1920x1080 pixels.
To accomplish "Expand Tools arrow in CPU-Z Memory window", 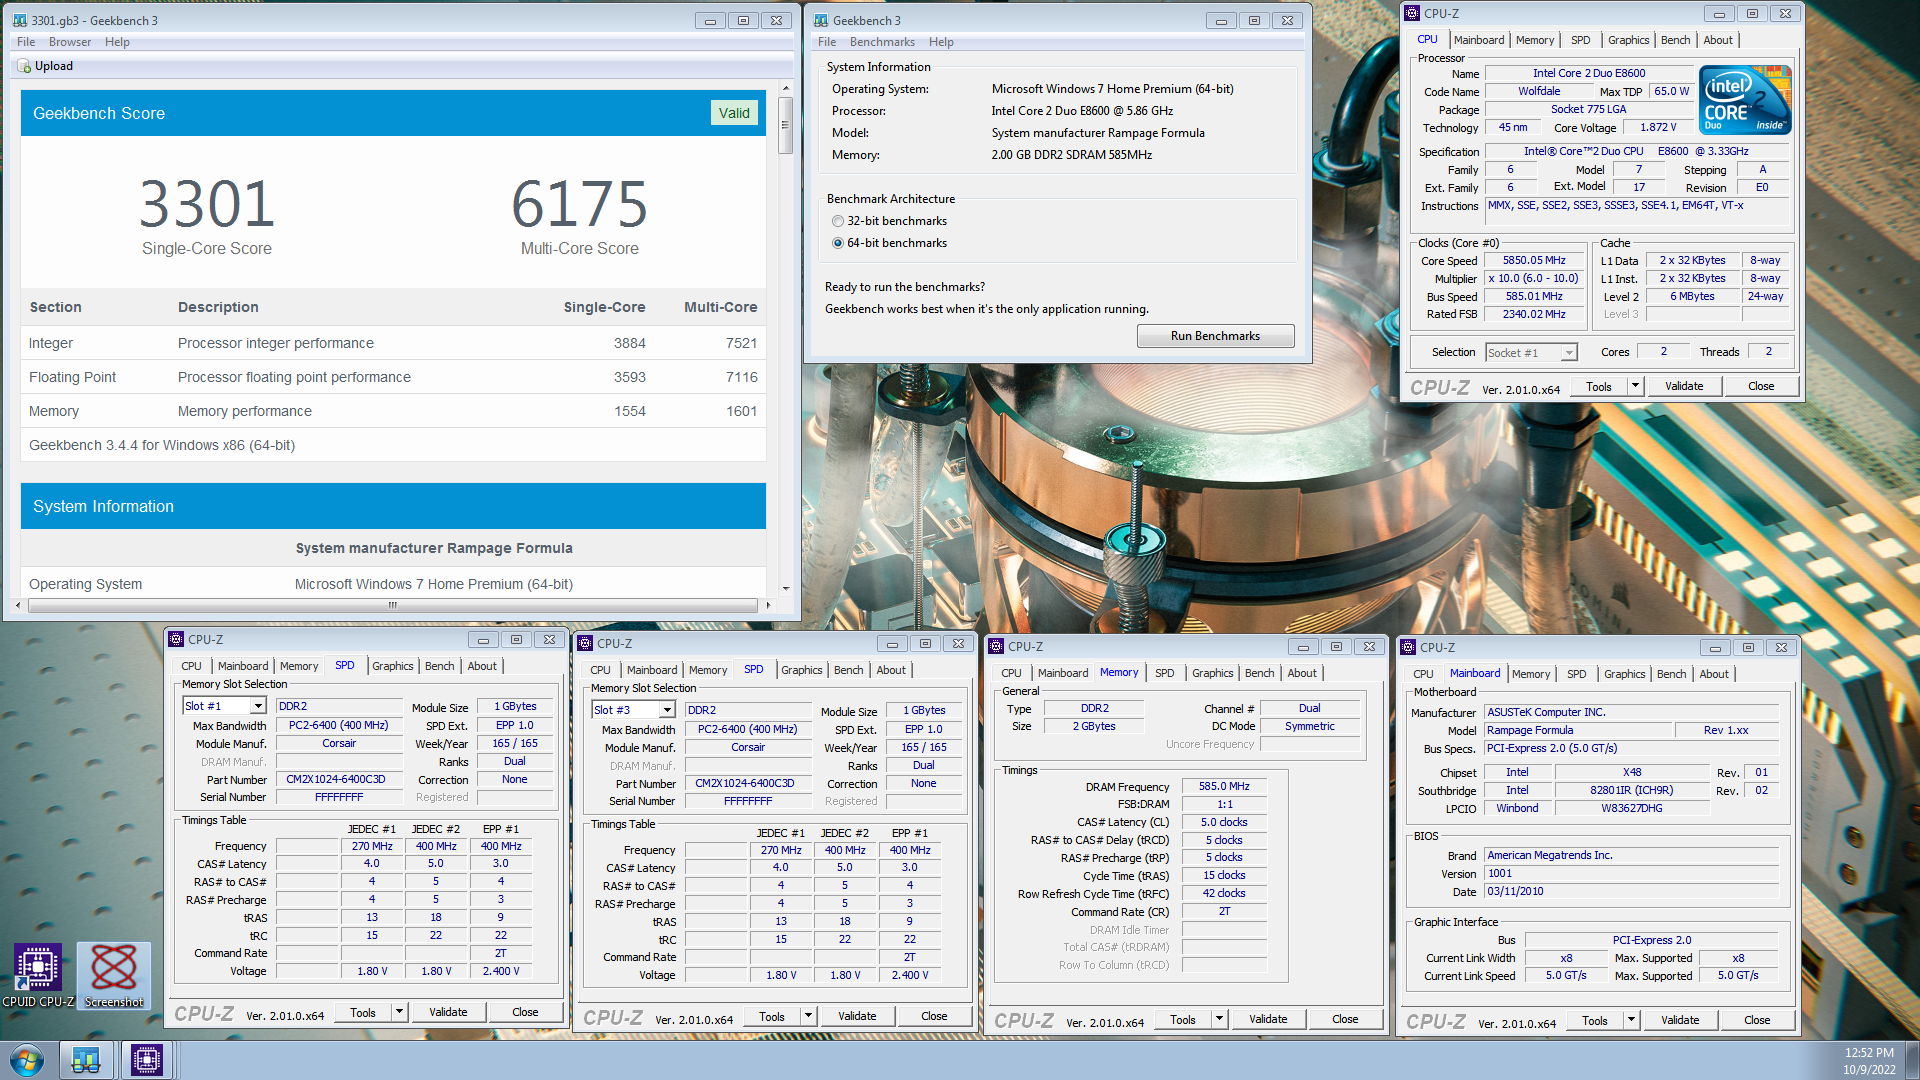I will click(x=1219, y=1019).
